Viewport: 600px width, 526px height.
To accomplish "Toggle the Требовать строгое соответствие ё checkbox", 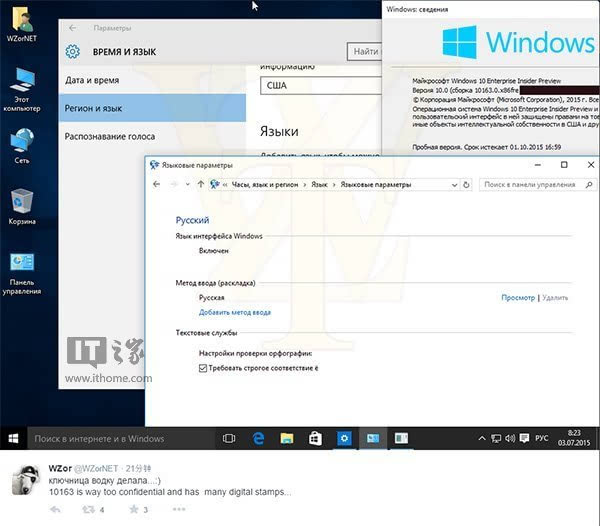I will (204, 369).
